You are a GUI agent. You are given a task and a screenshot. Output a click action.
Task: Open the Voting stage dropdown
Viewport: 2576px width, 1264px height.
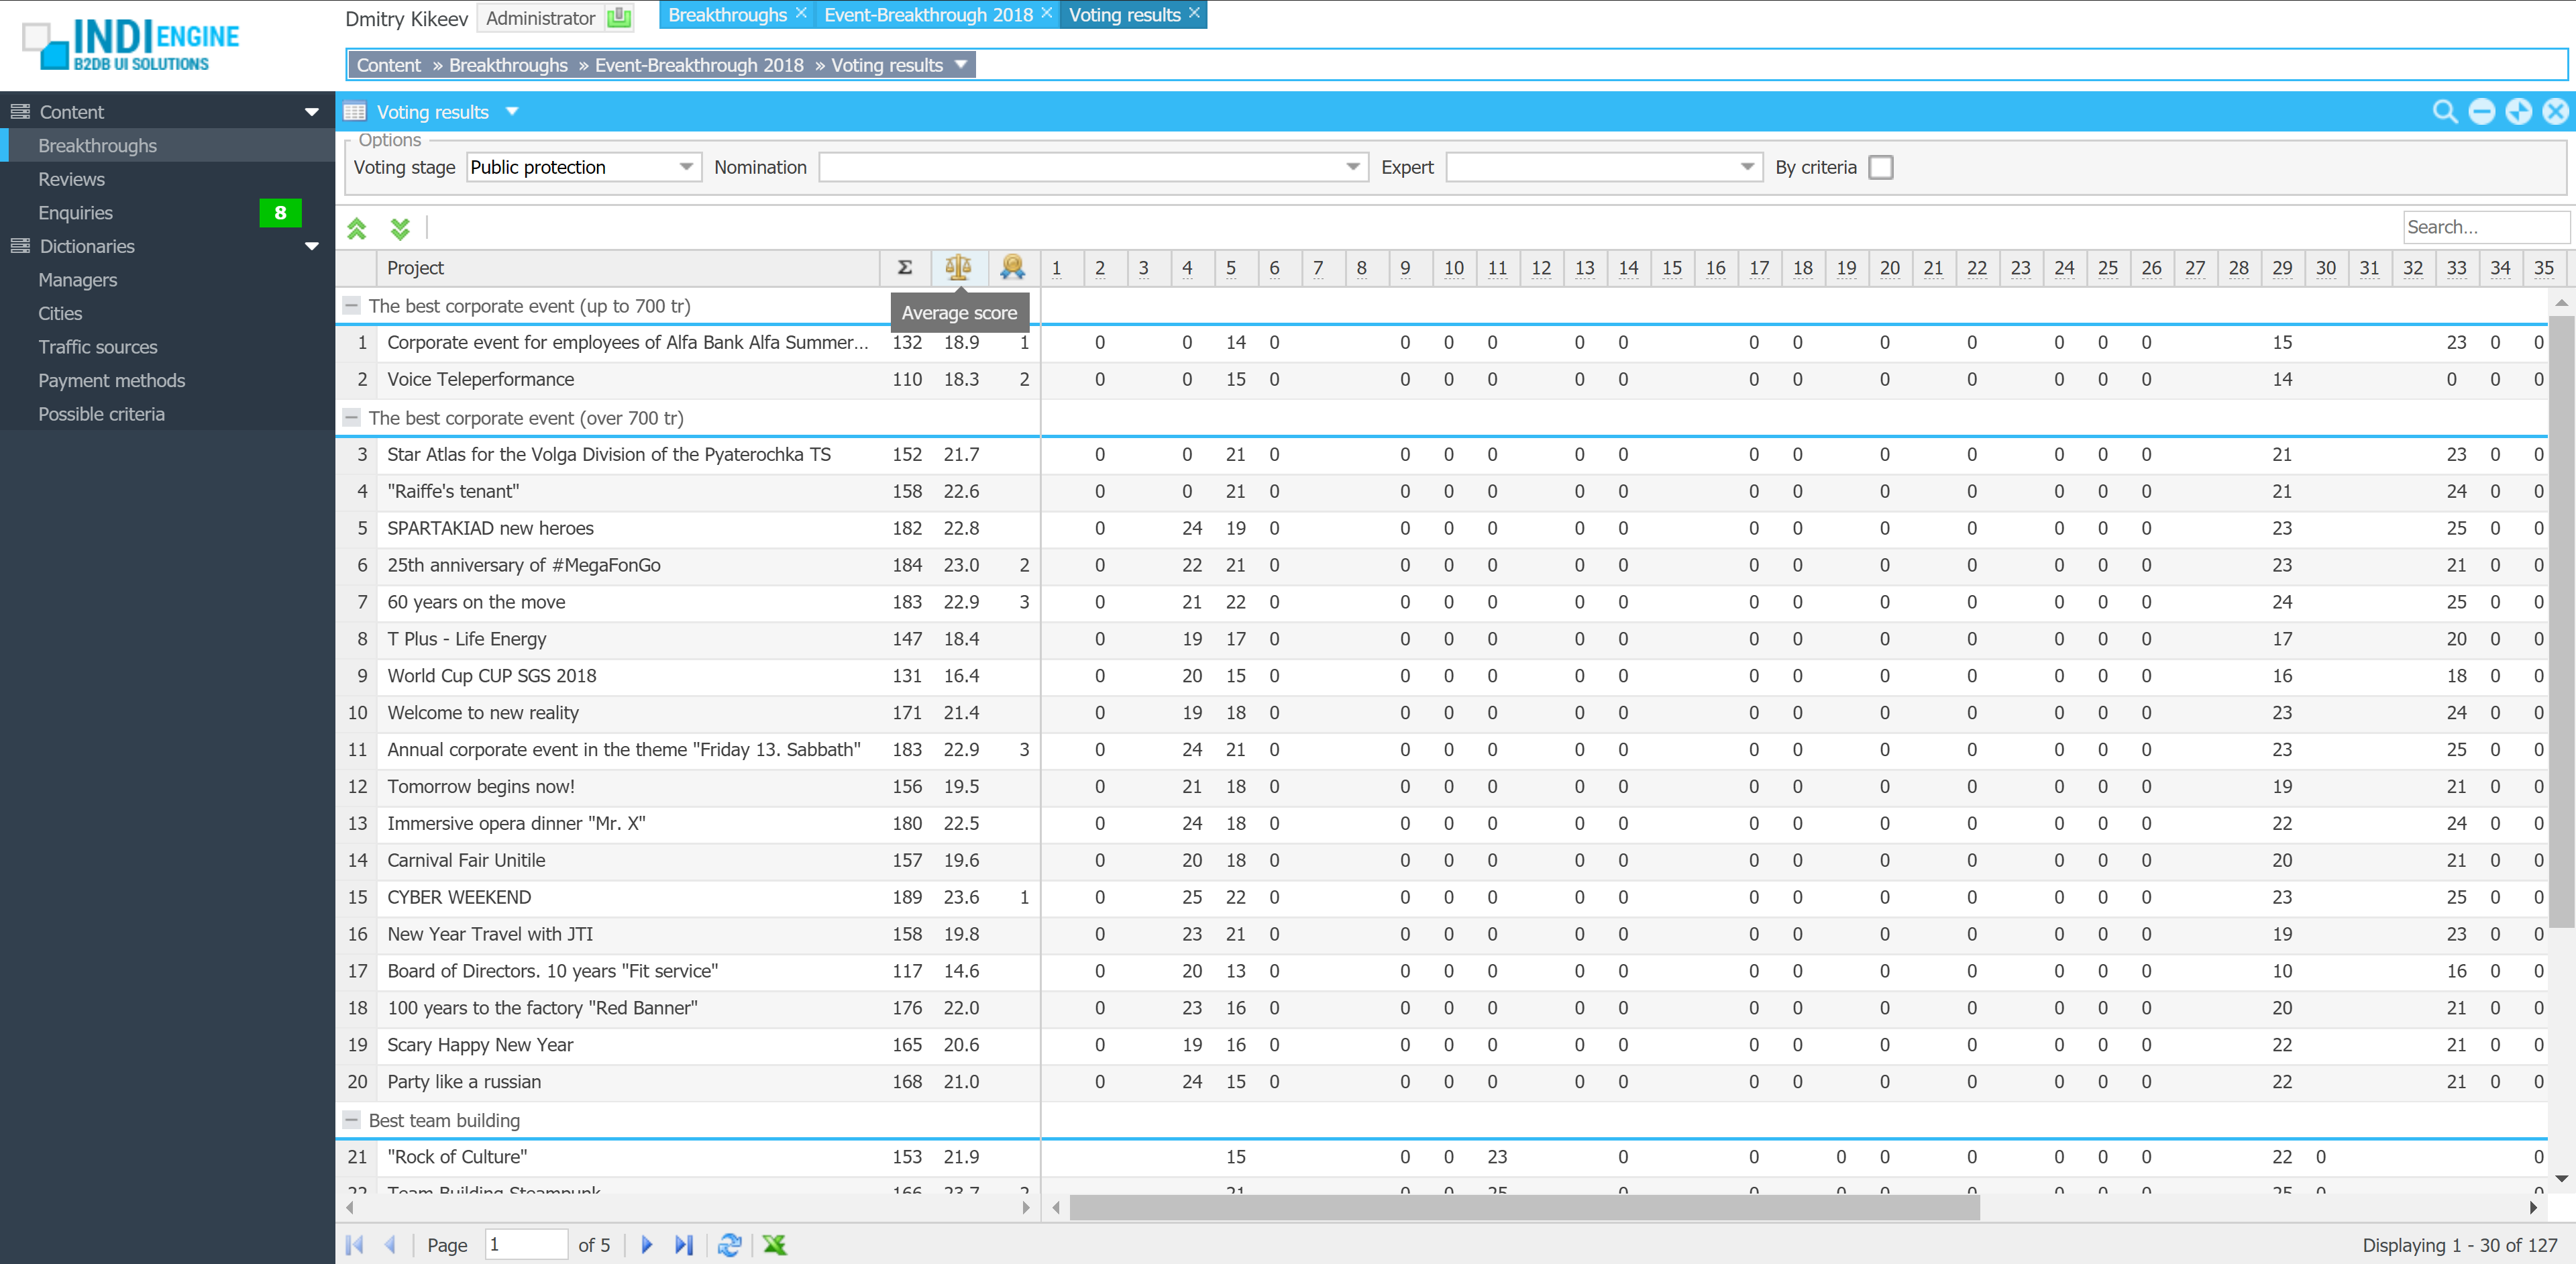(686, 167)
